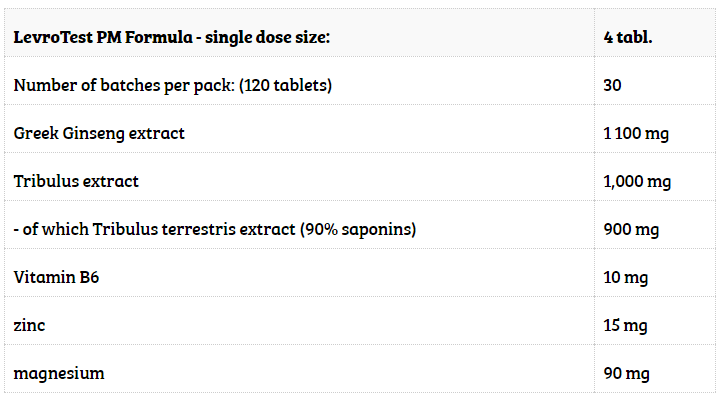This screenshot has width=726, height=402.
Task: Click the Tribulus extract row label
Action: pyautogui.click(x=76, y=181)
